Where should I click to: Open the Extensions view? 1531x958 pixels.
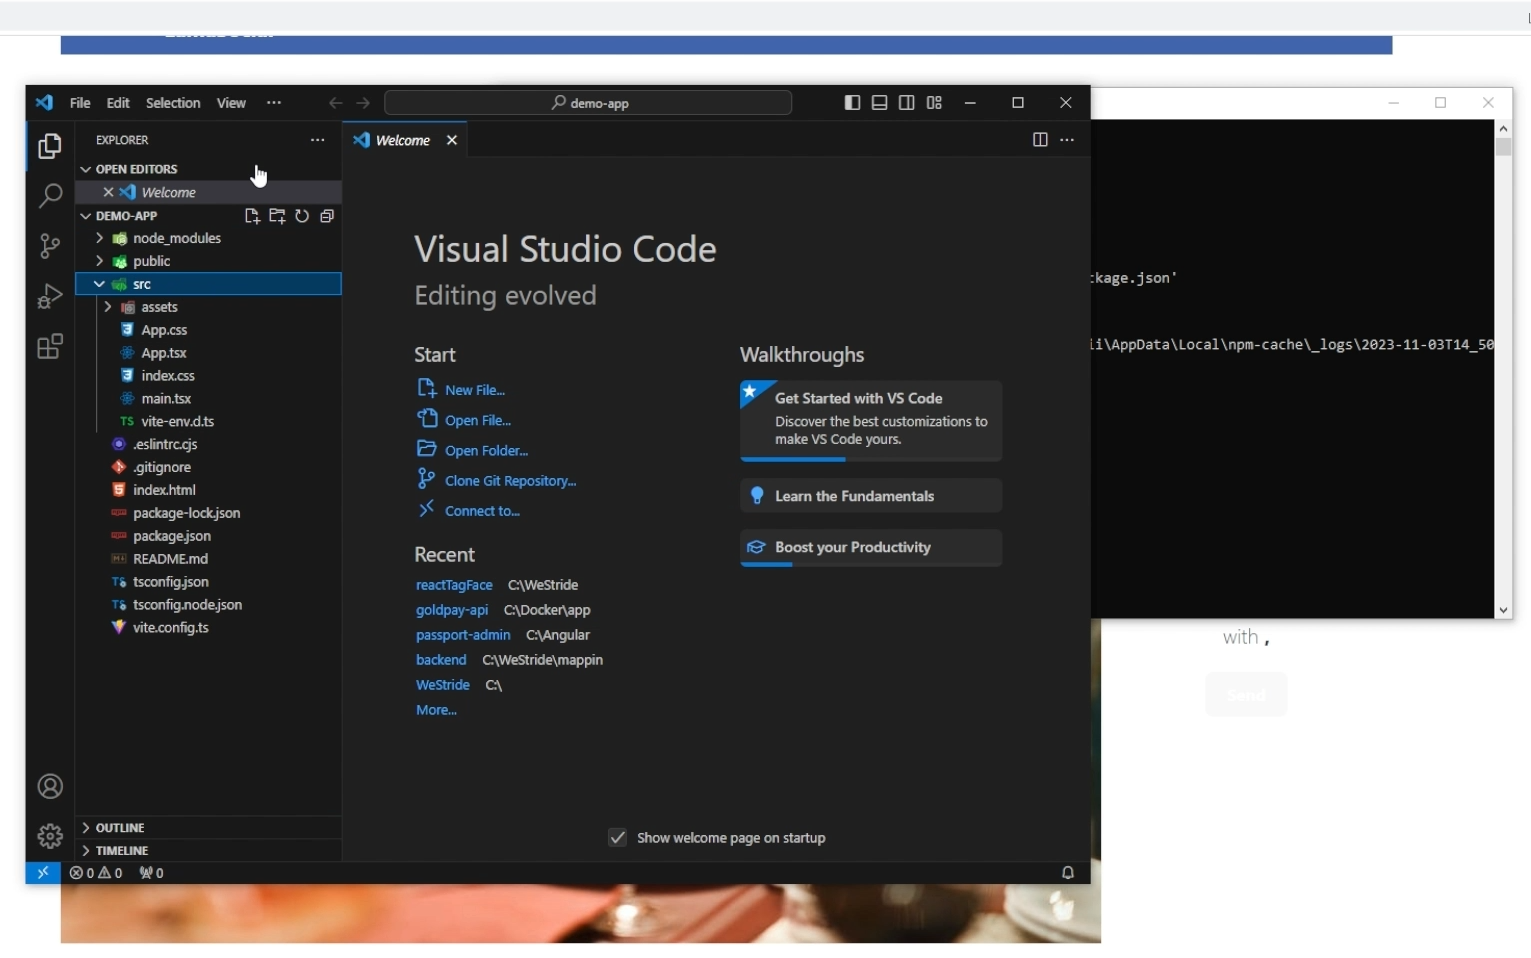coord(49,347)
